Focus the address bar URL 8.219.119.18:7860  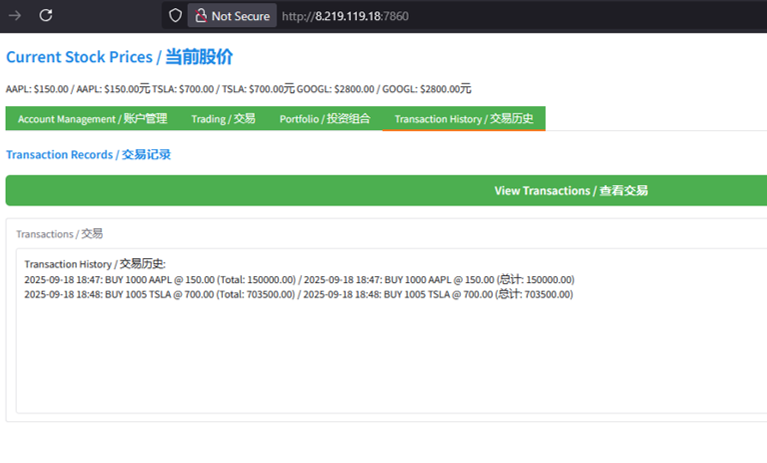point(345,16)
